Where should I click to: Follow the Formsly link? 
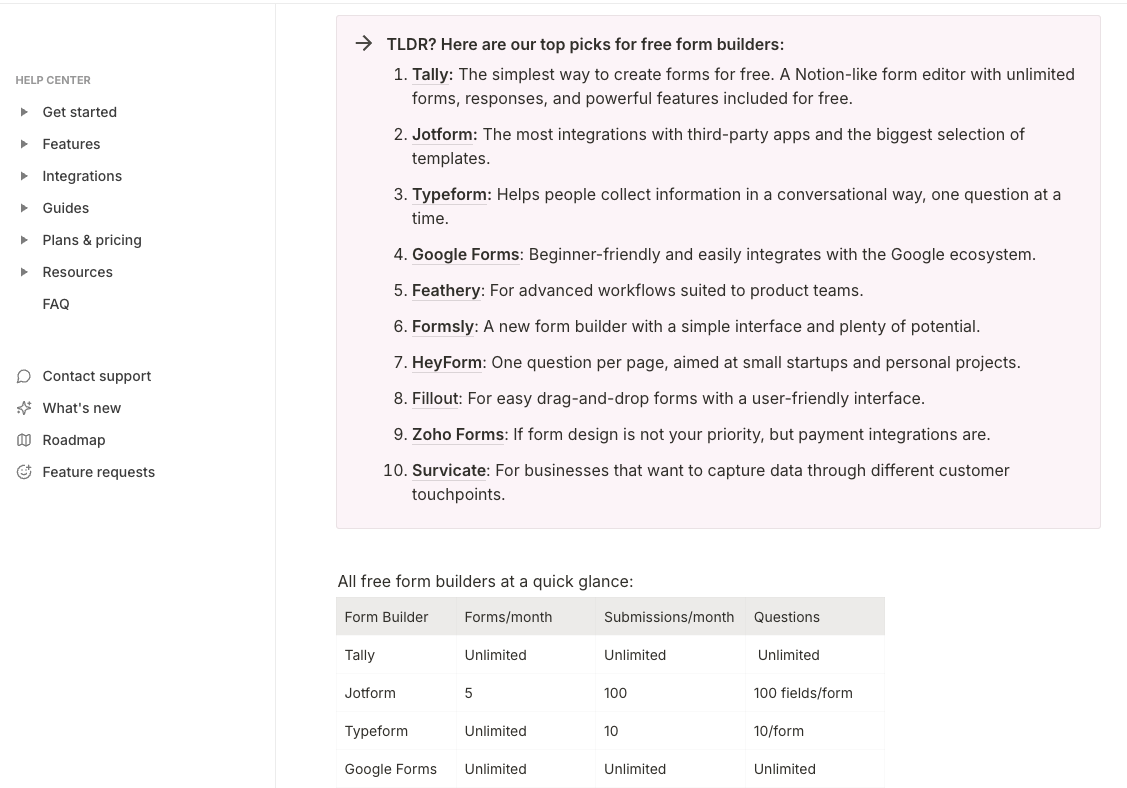443,326
